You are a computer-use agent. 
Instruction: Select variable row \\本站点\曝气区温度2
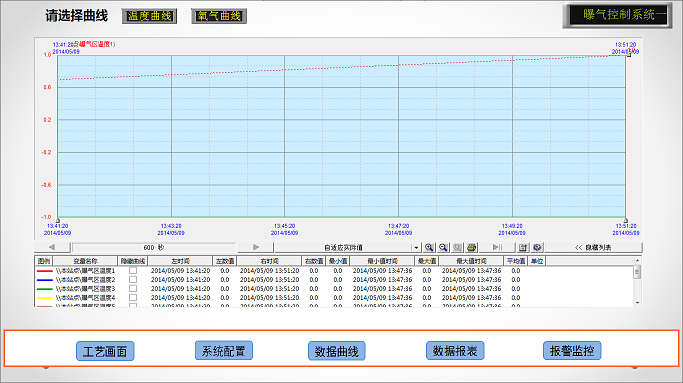coord(334,280)
